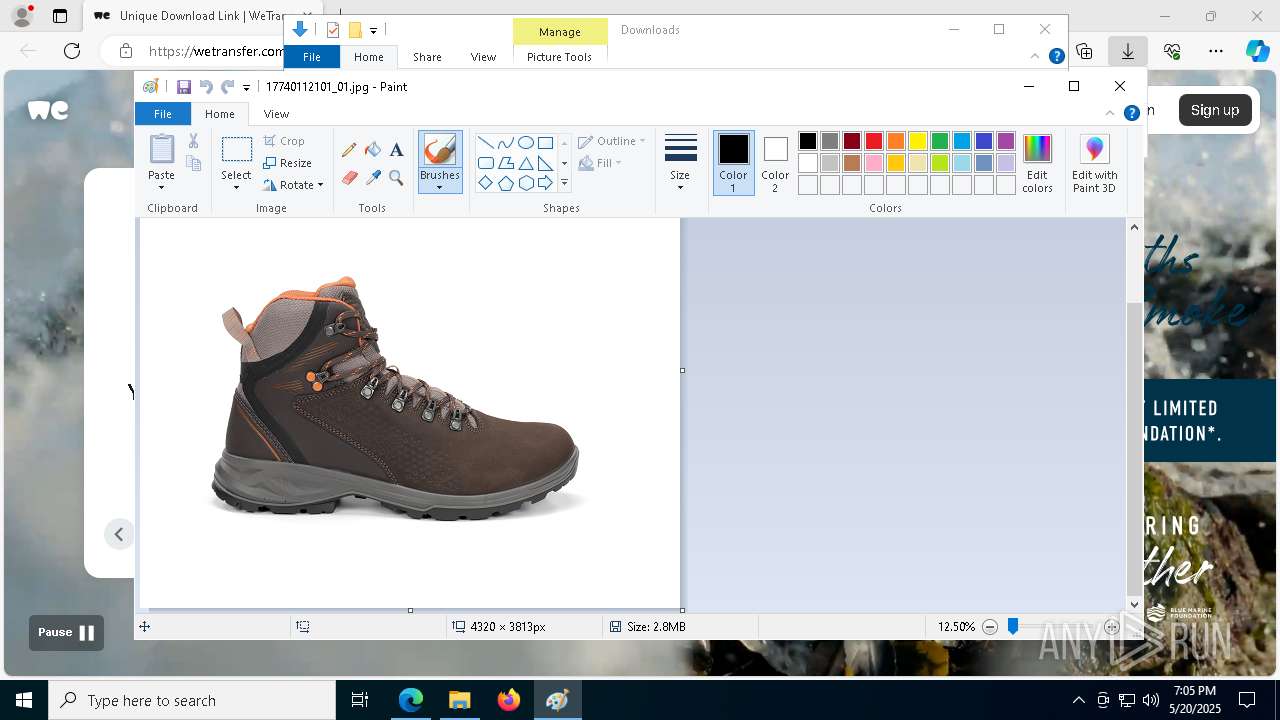Screen dimensions: 1280x720
Task: Switch to Paint View tab
Action: point(276,114)
